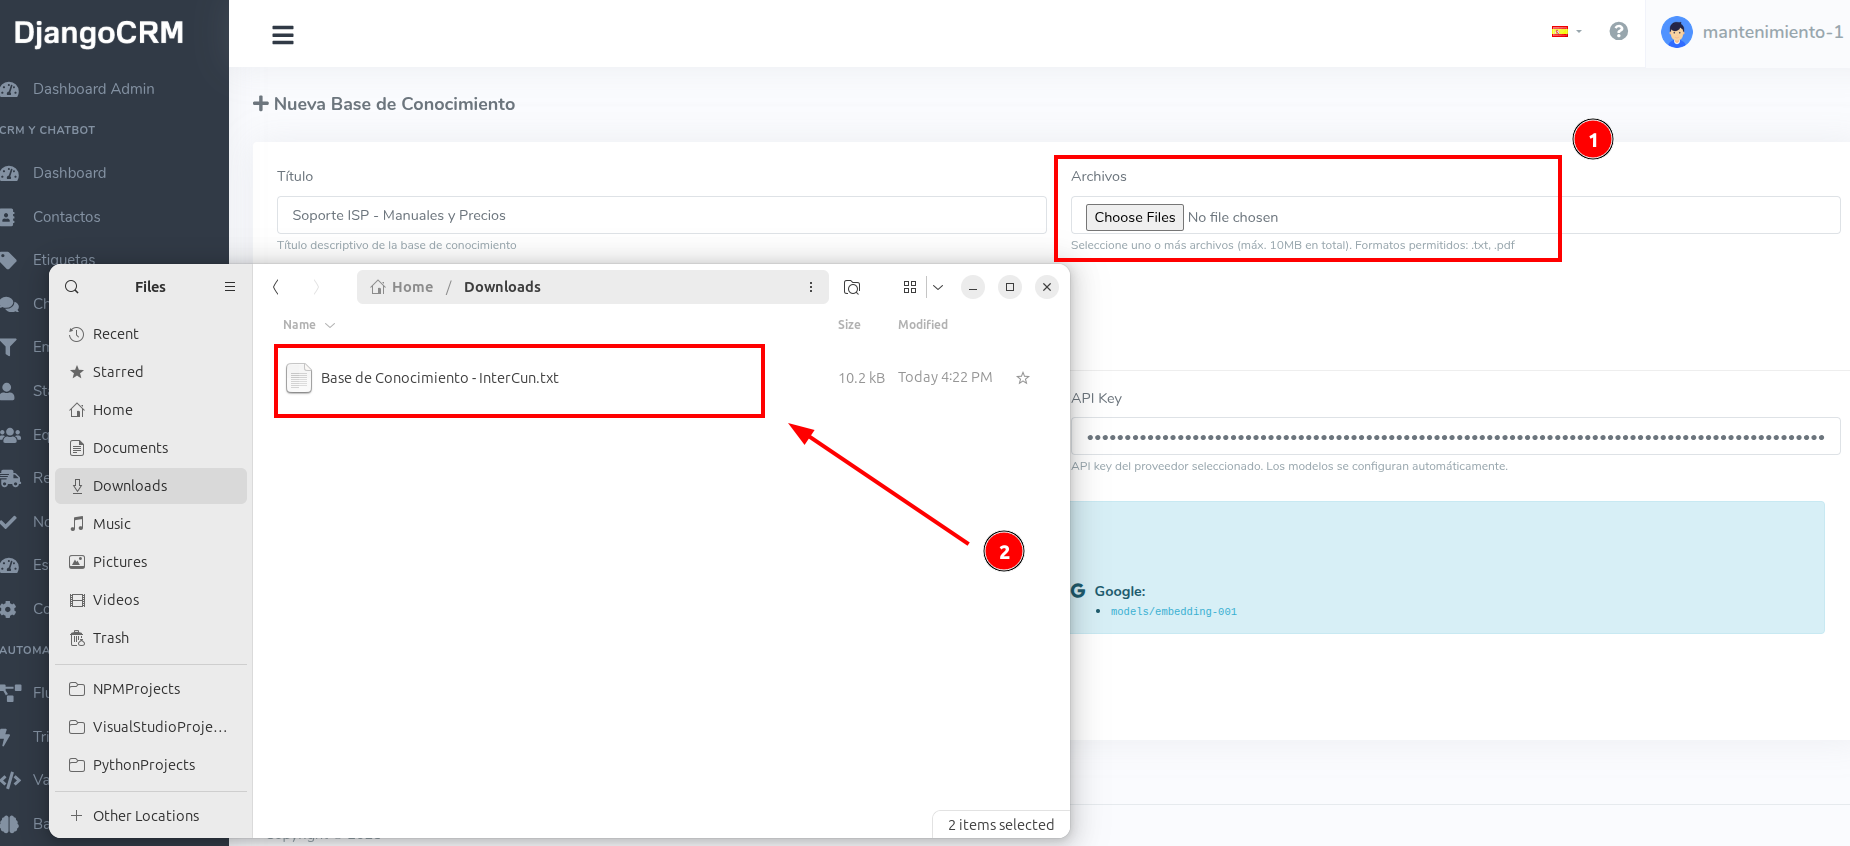Screen dimensions: 1850x846
Task: Open the help question mark icon
Action: [x=1618, y=32]
